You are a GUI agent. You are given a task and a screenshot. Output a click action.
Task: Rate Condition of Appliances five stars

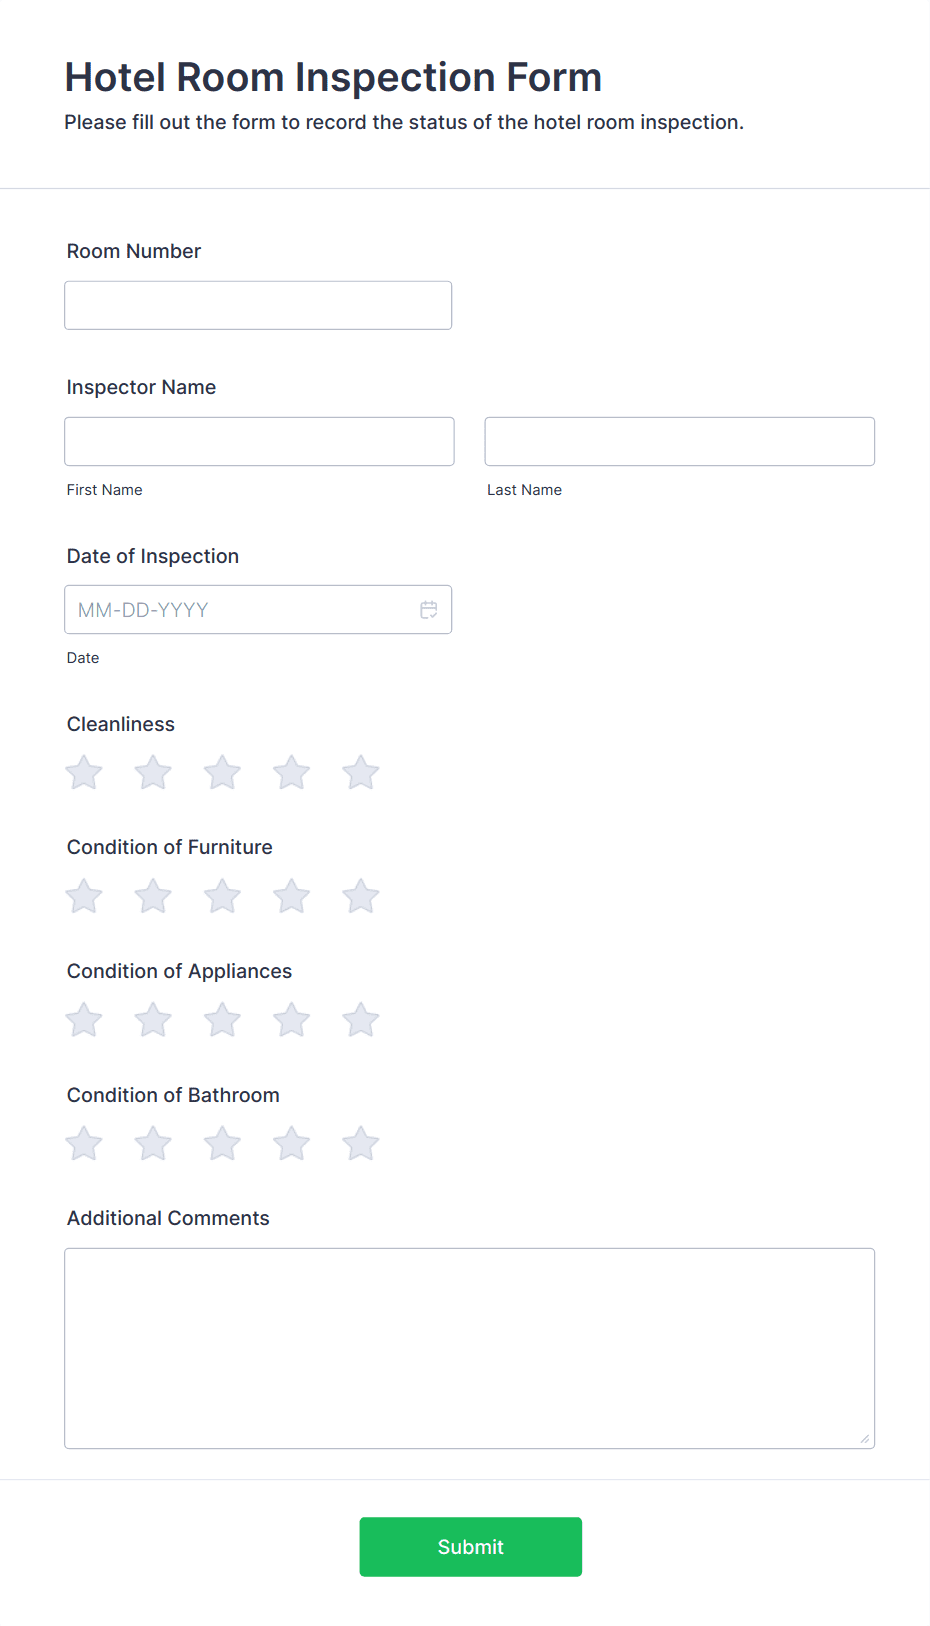click(360, 1020)
